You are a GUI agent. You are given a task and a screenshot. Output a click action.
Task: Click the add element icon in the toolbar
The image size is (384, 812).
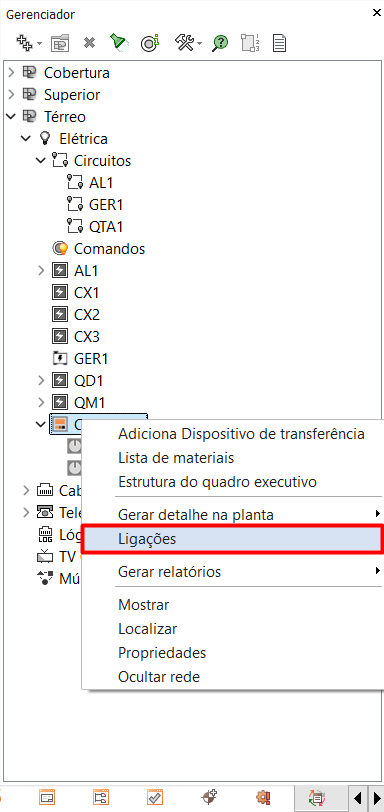point(24,42)
